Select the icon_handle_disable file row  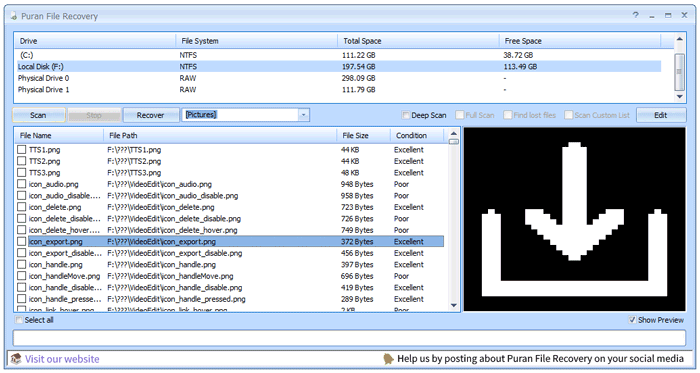coord(230,288)
